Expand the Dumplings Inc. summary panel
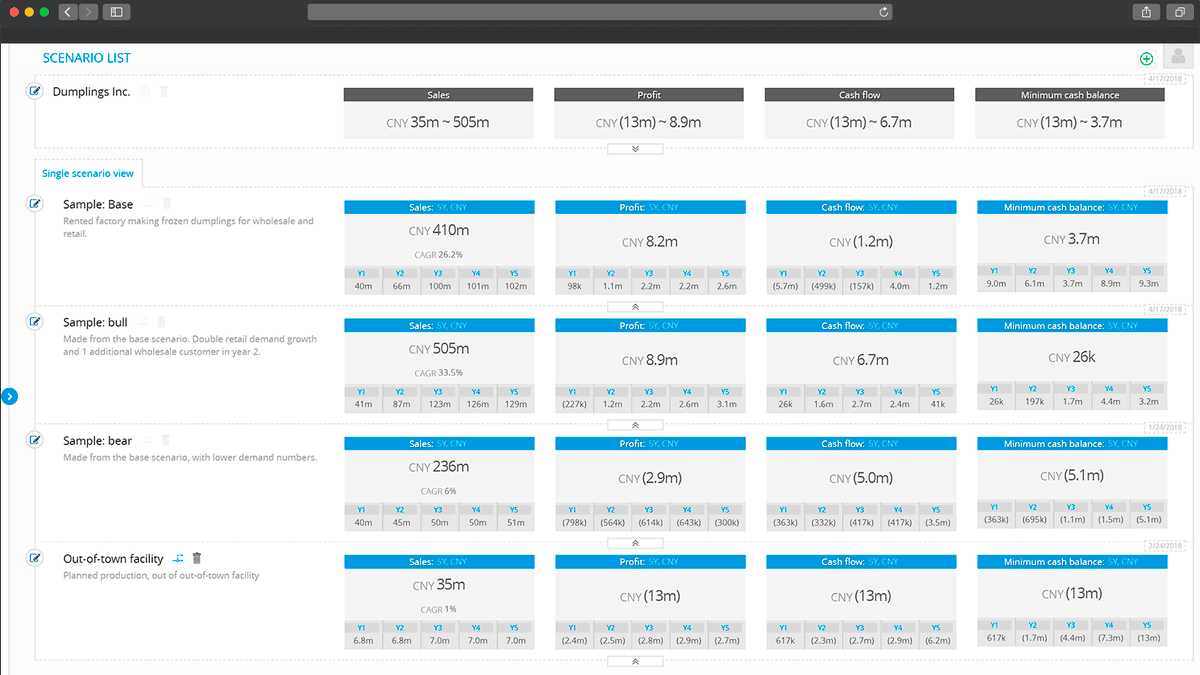Screen dimensions: 1200x675 [x=635, y=149]
